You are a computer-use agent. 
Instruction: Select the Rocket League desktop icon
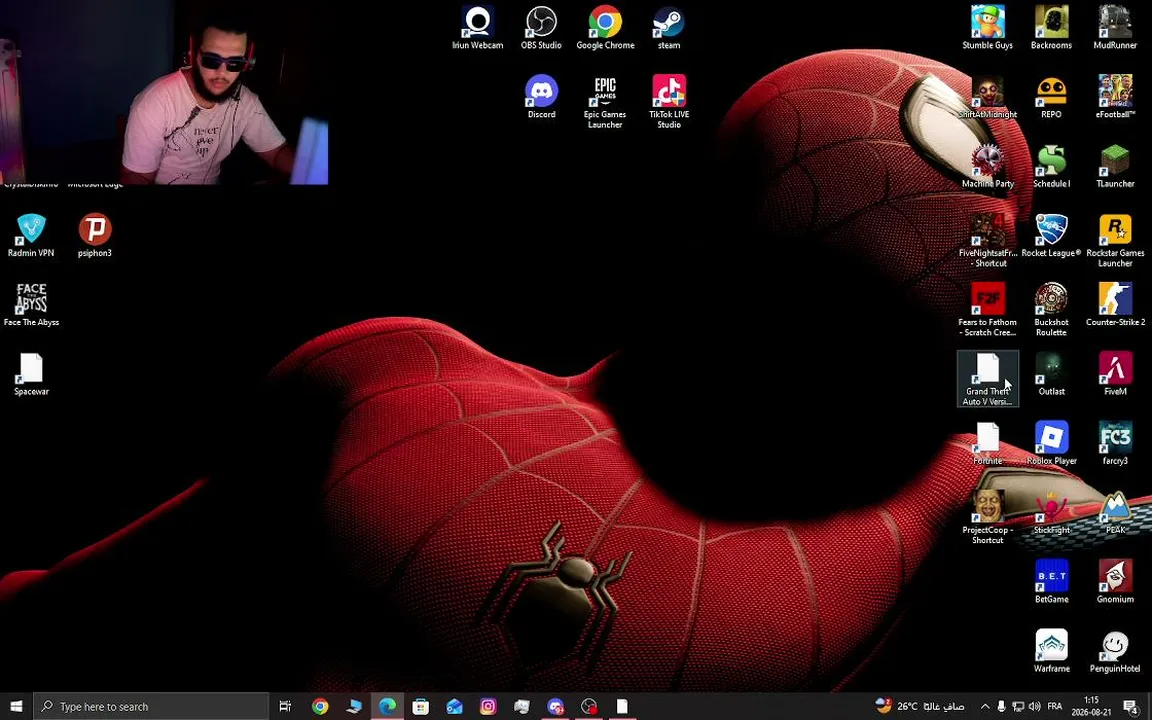click(x=1051, y=235)
